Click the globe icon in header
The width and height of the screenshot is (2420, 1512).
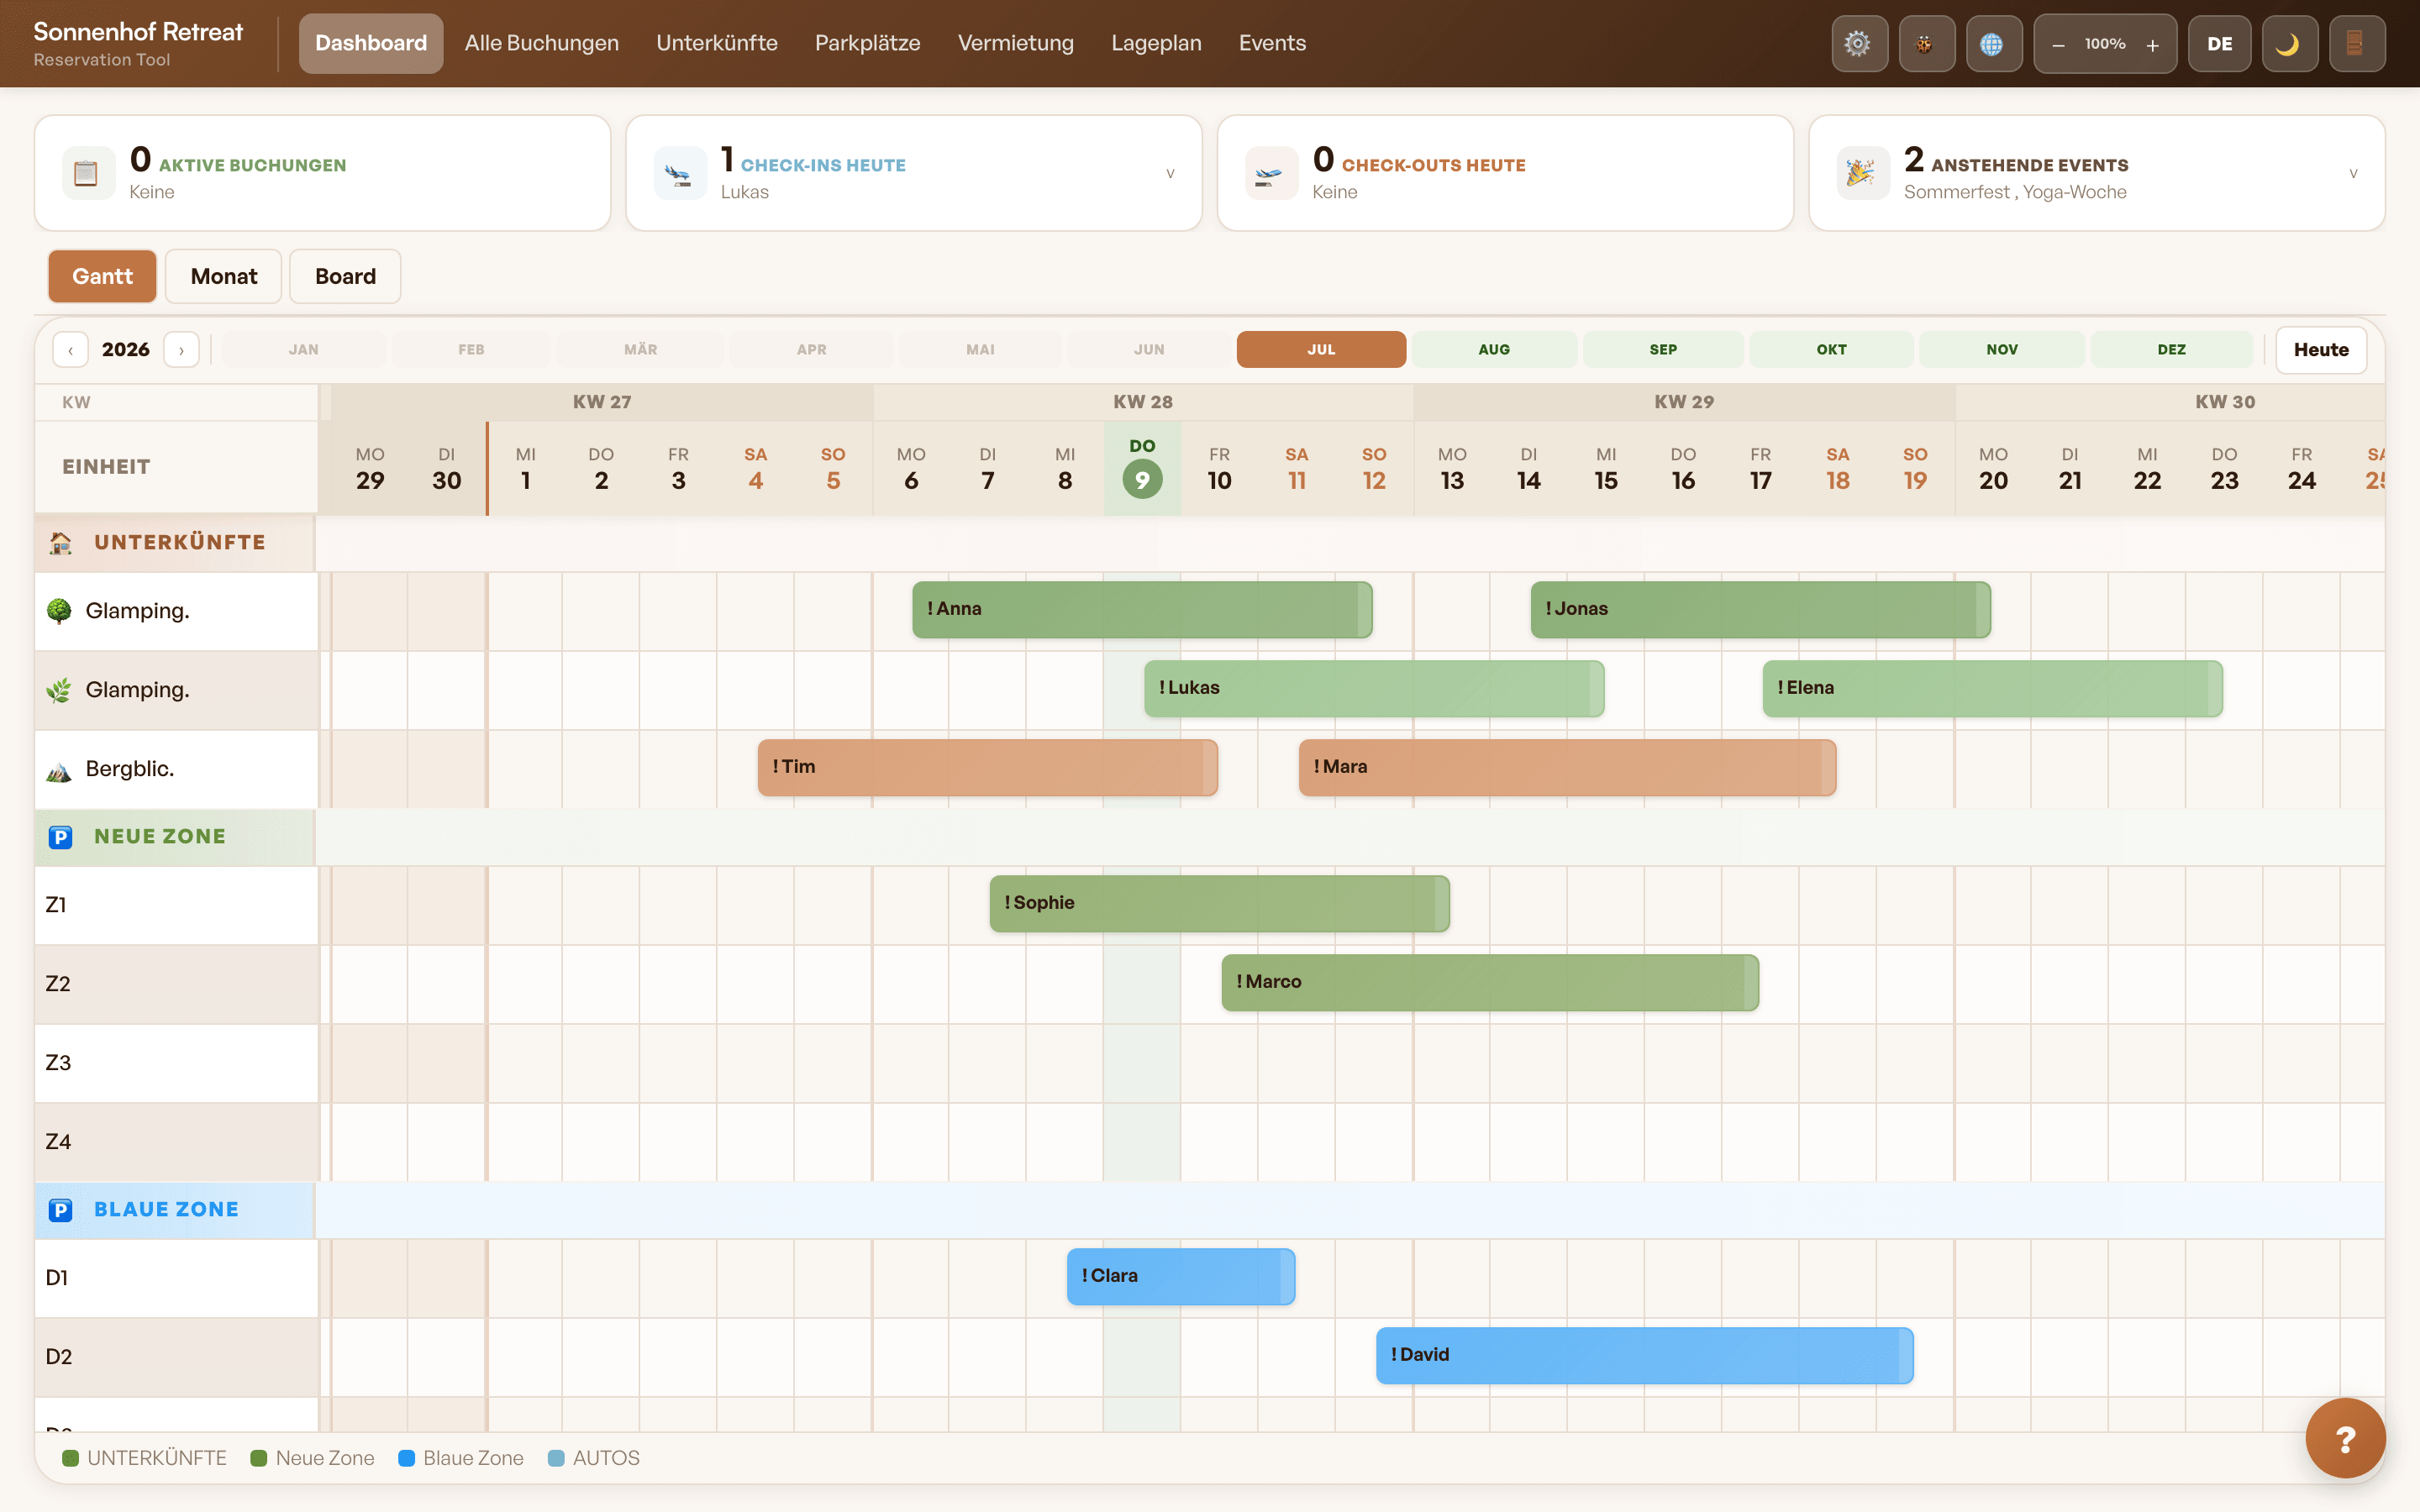tap(1993, 43)
